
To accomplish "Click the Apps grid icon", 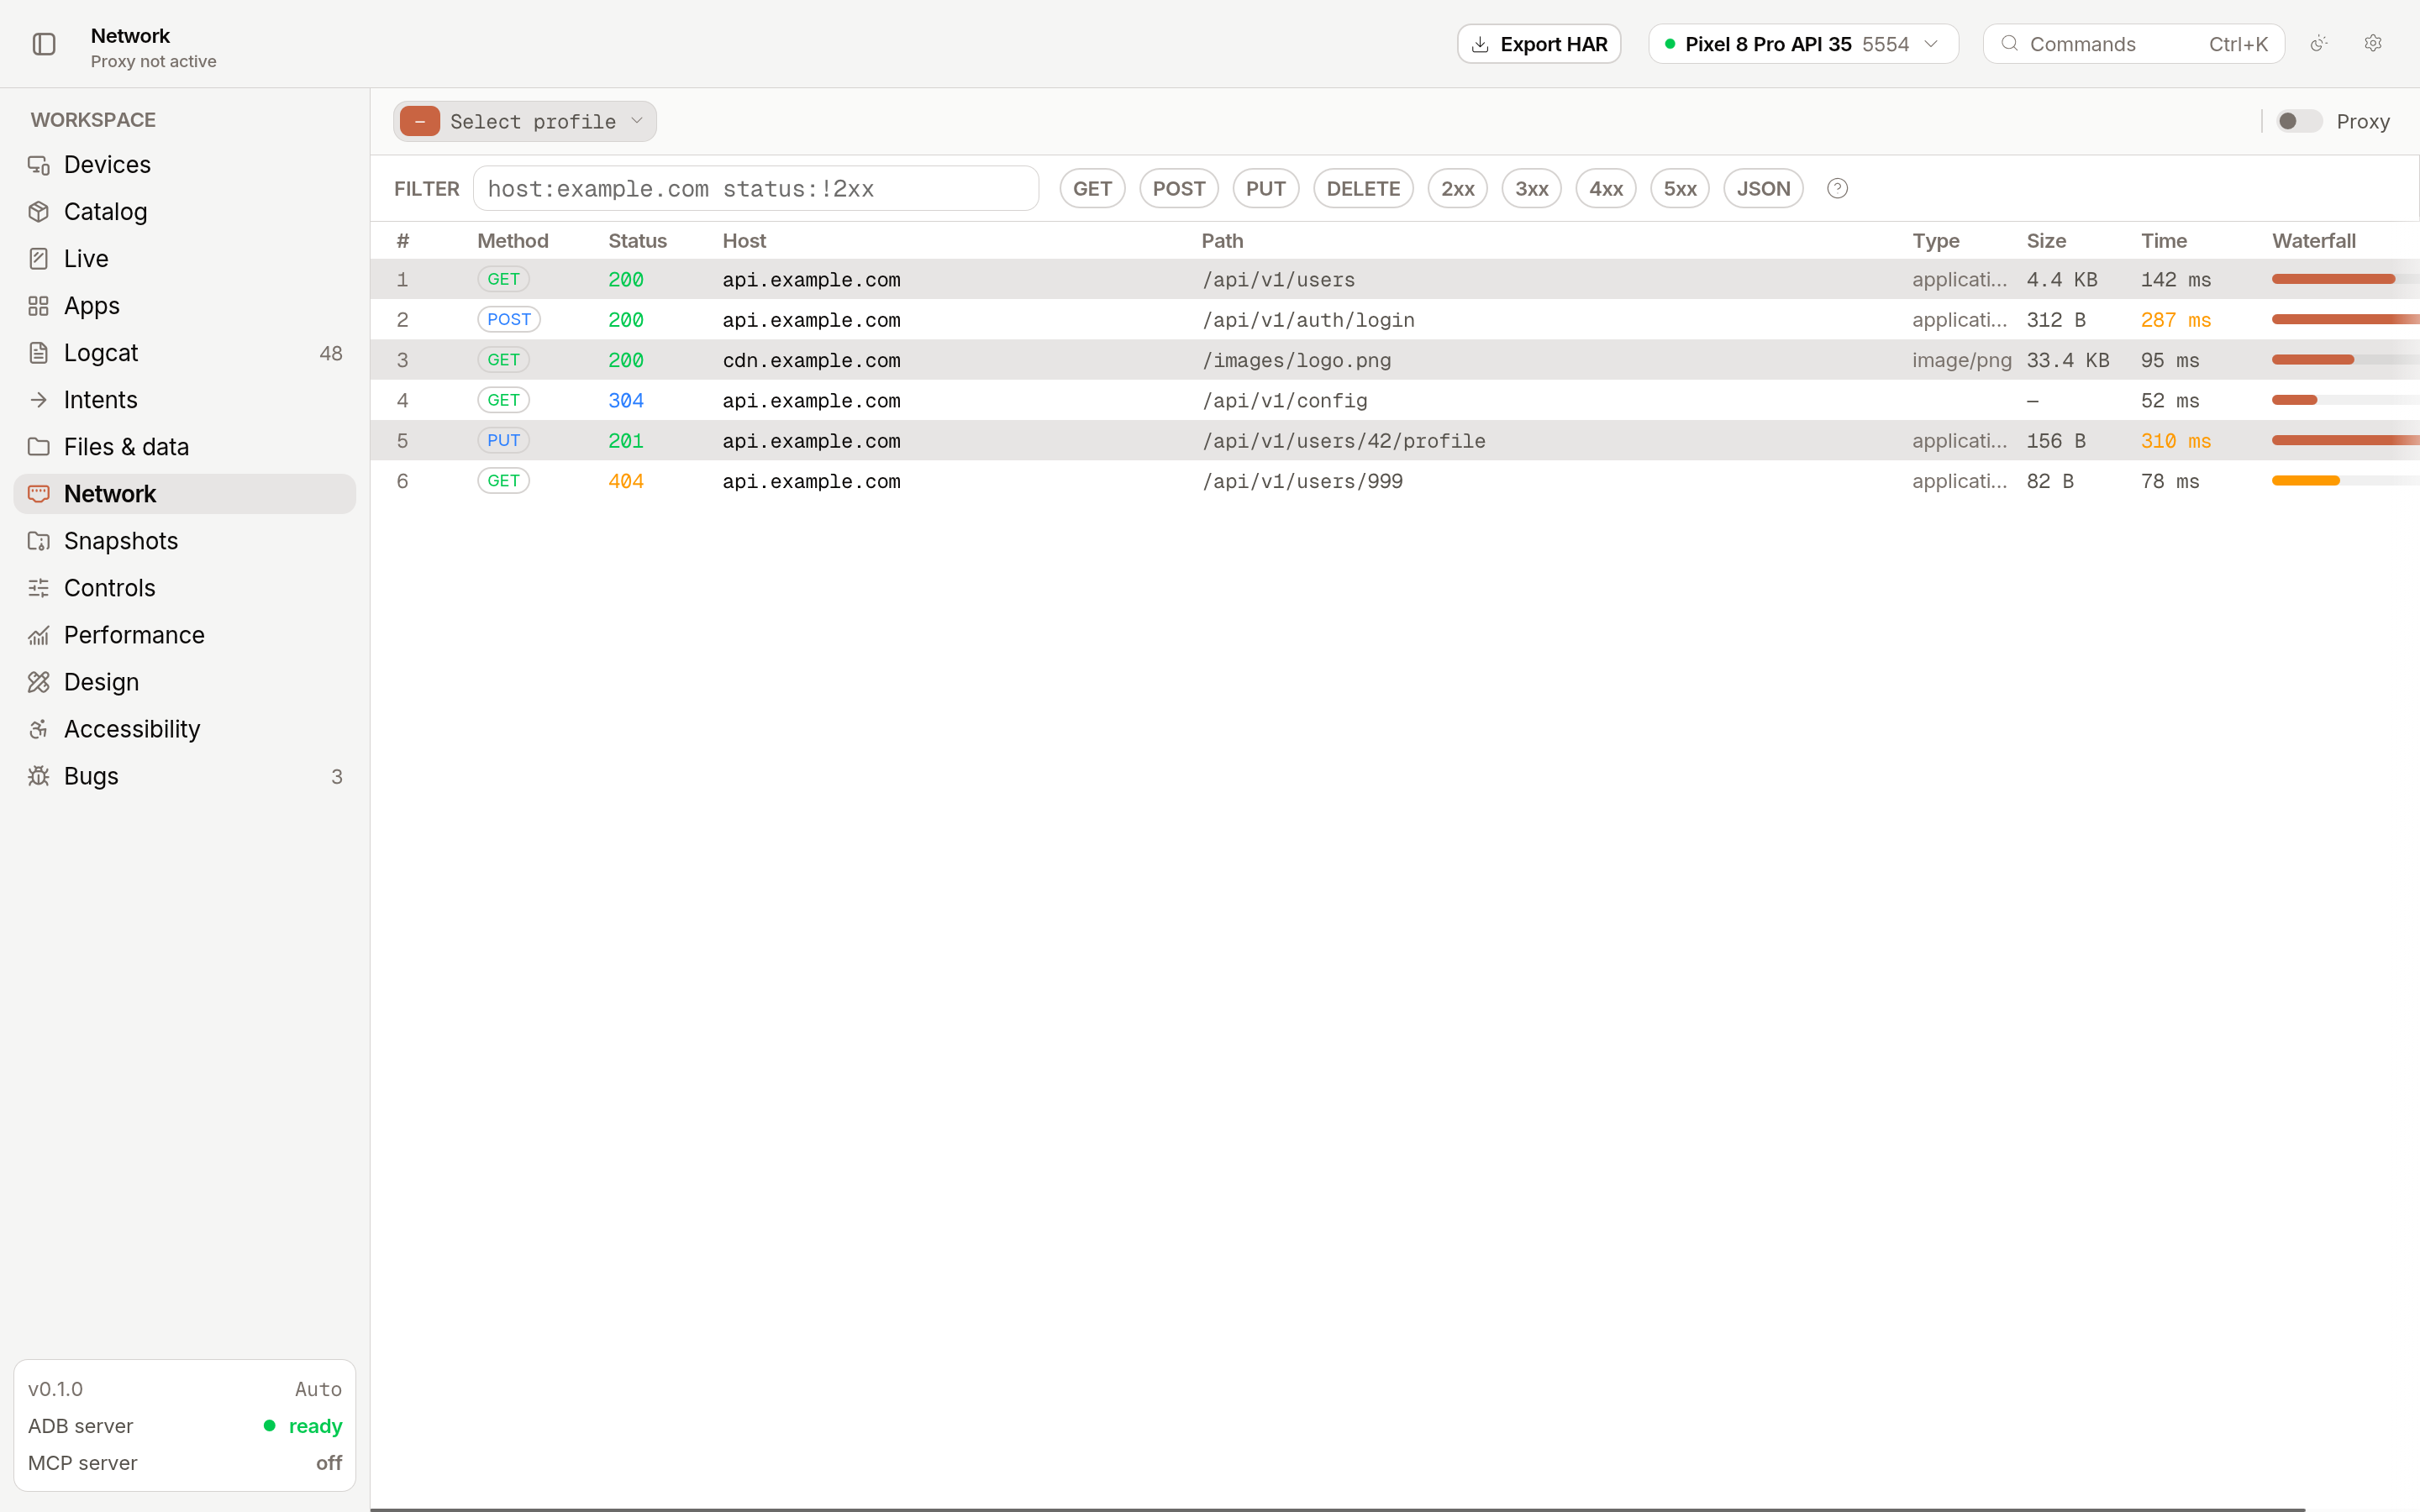I will coord(39,306).
